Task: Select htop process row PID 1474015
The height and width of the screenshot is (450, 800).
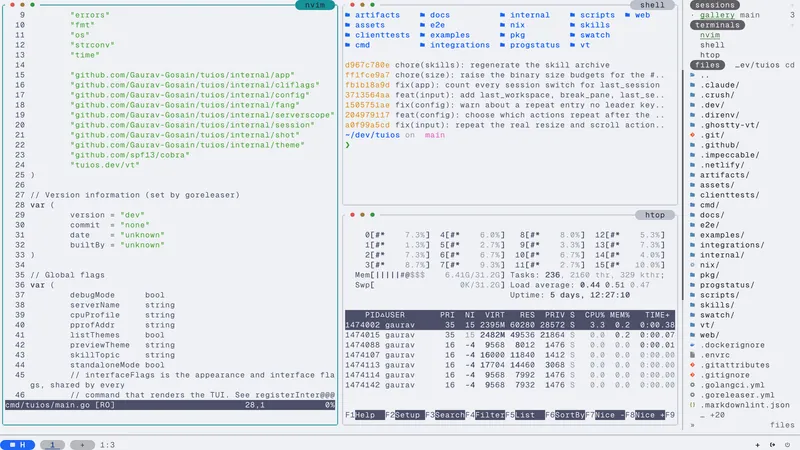Action: point(510,335)
